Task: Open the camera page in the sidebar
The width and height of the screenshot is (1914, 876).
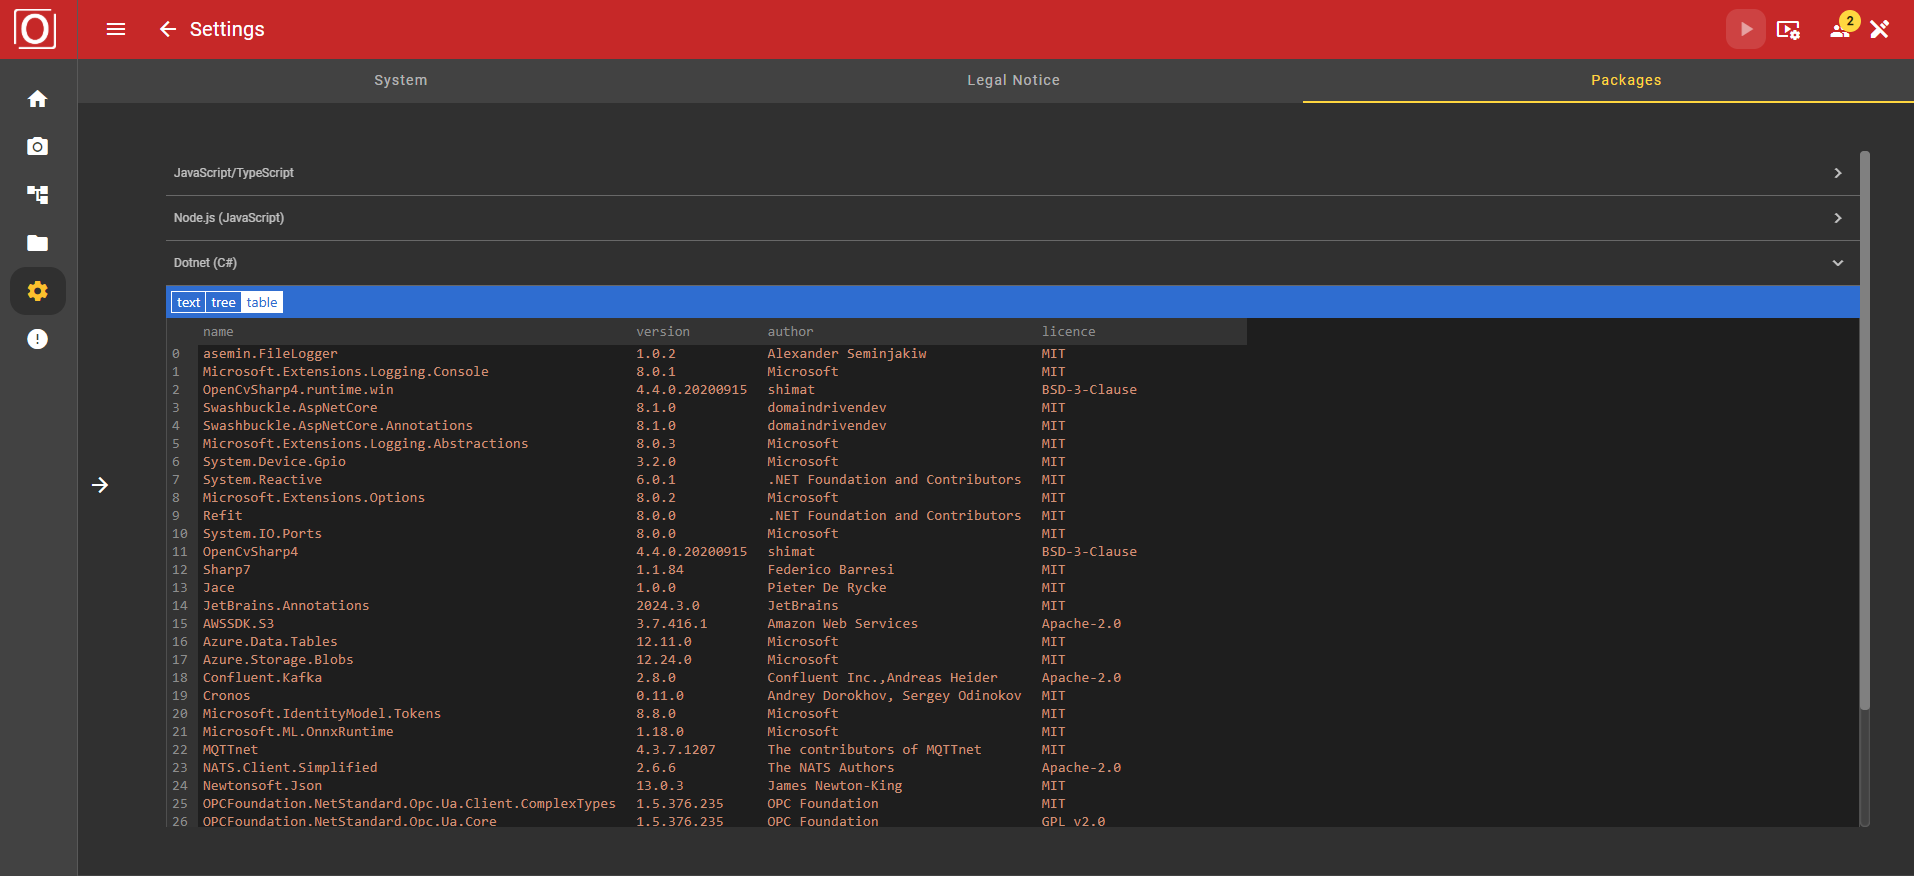Action: [x=38, y=147]
